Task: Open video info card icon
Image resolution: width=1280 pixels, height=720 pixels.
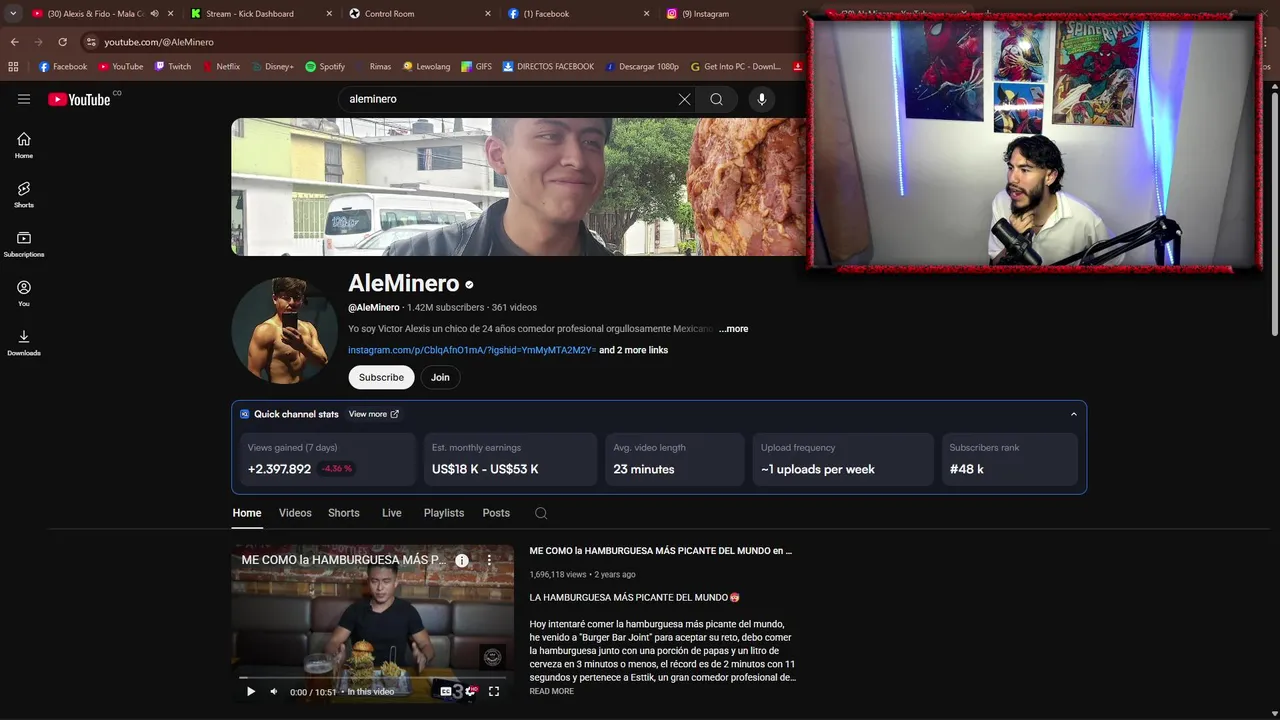Action: [462, 560]
